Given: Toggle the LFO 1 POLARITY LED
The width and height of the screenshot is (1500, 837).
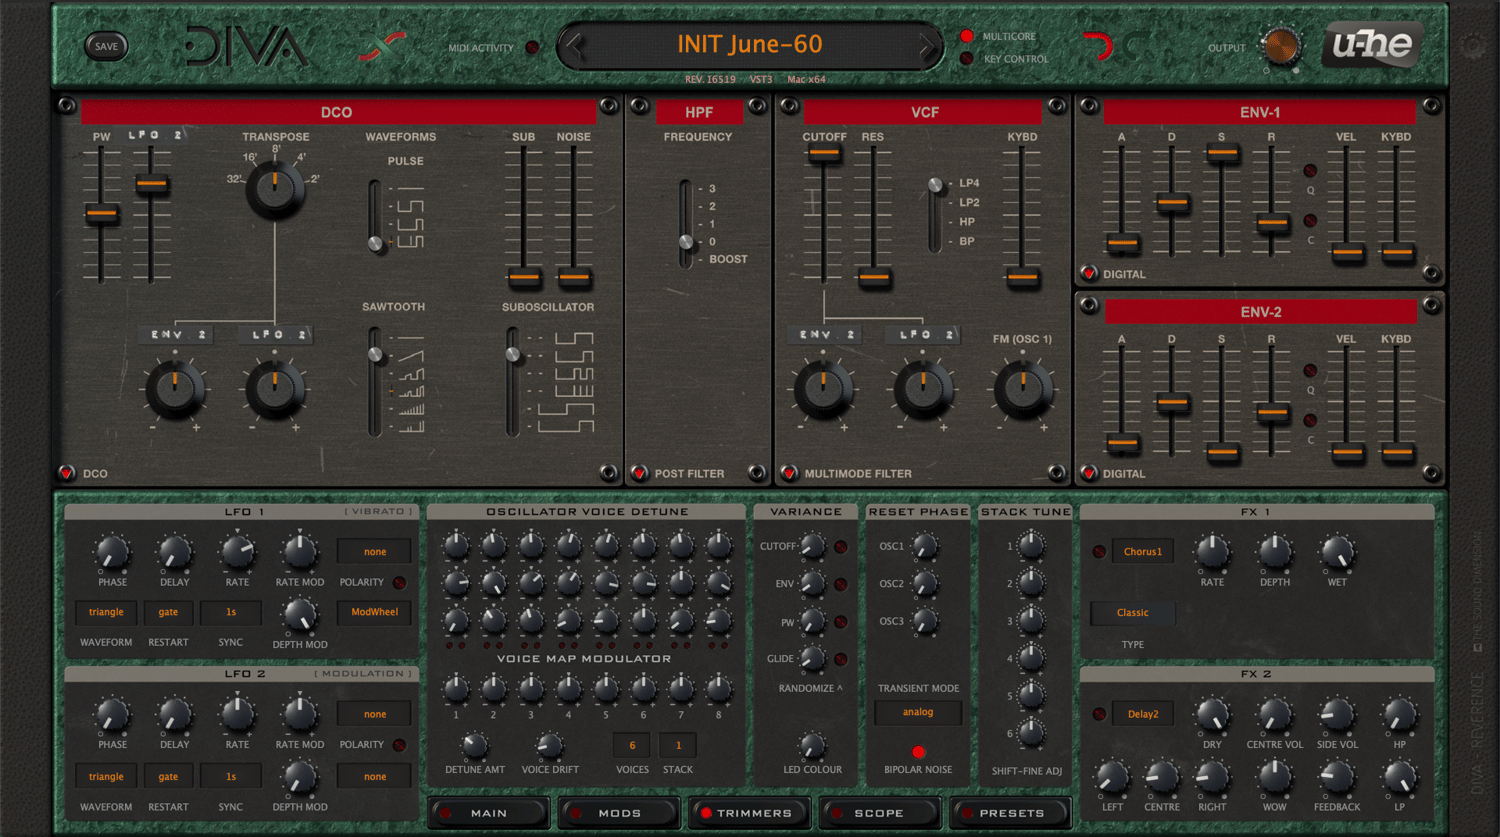Looking at the screenshot, I should [399, 582].
